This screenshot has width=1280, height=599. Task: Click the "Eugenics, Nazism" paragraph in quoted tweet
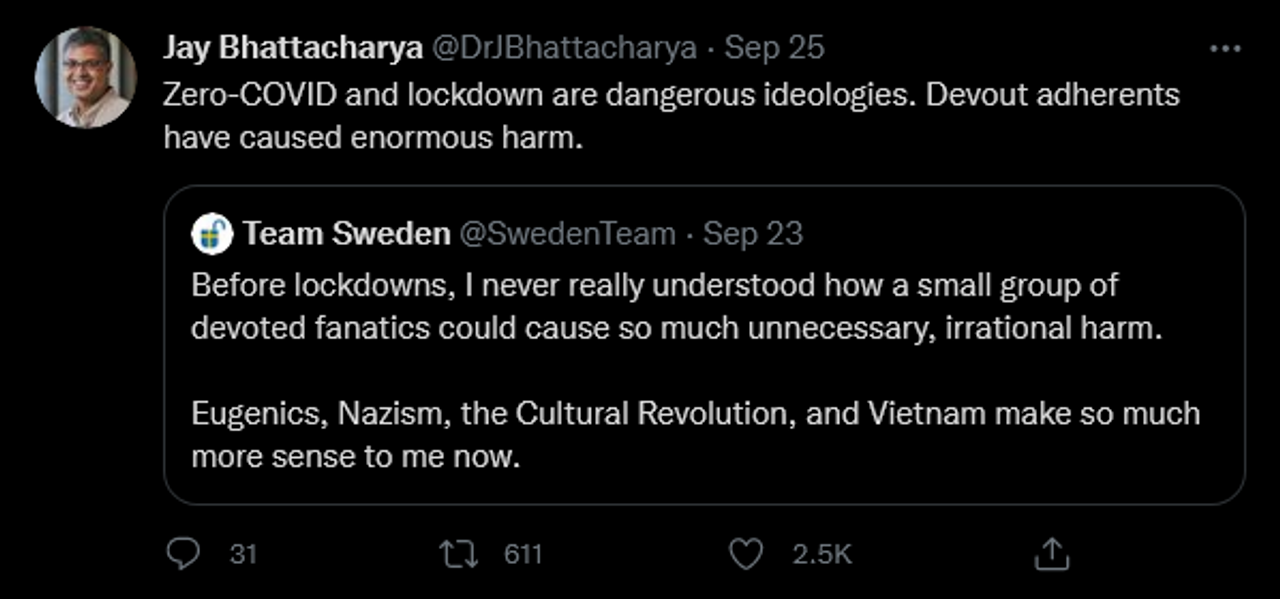695,435
